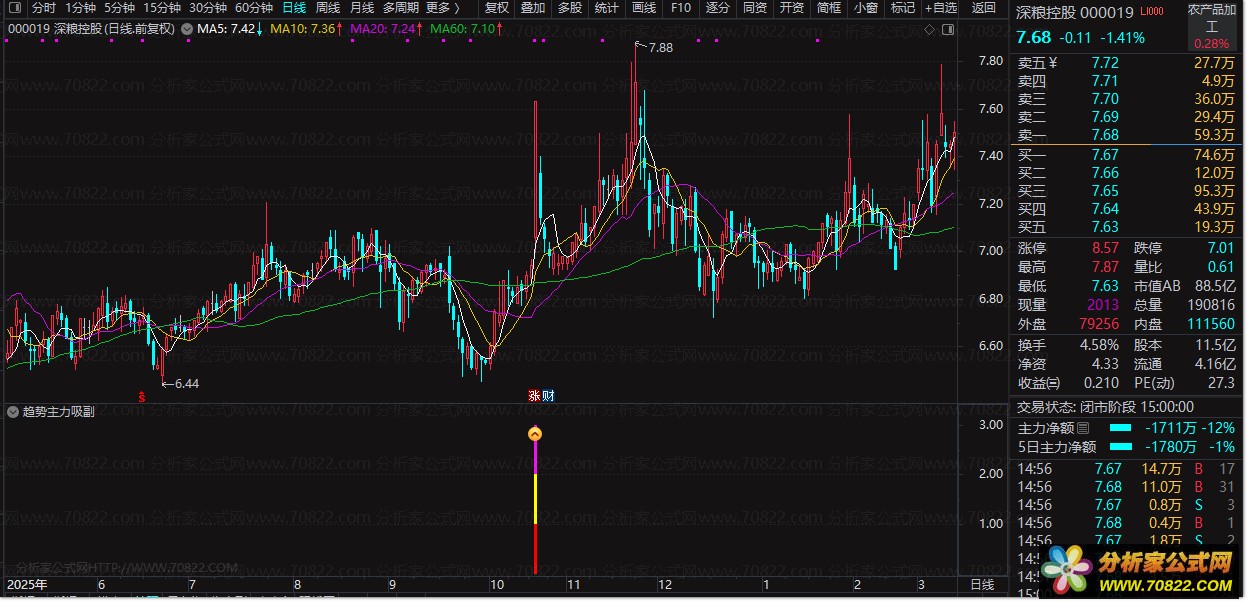This screenshot has height=602, width=1249.
Task: Click the orange signal arrow on indicator chart
Action: (535, 434)
